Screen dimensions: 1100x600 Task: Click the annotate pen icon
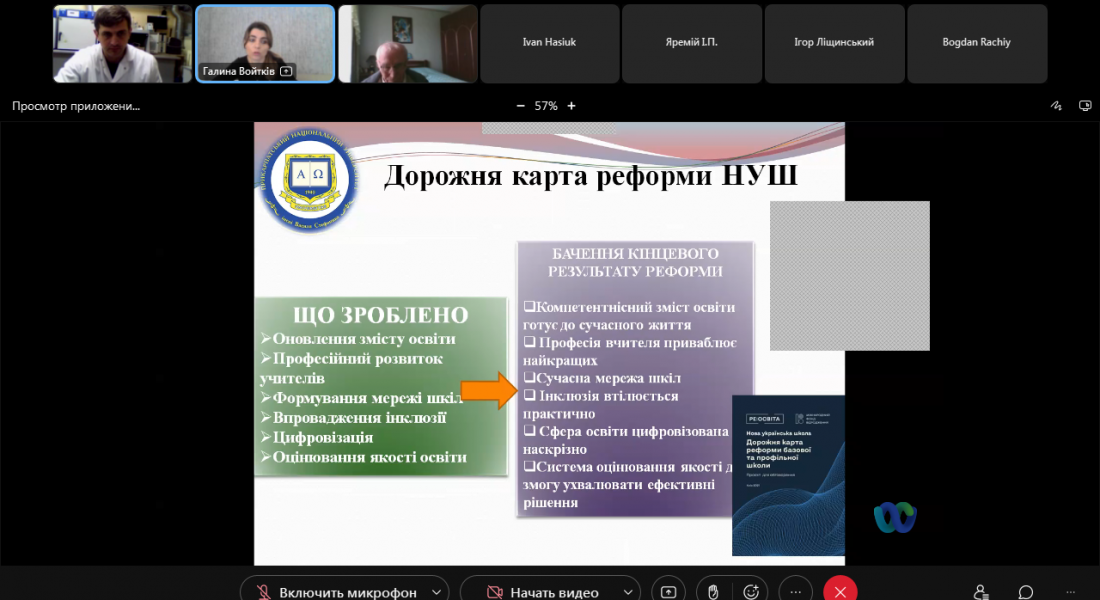(1056, 106)
